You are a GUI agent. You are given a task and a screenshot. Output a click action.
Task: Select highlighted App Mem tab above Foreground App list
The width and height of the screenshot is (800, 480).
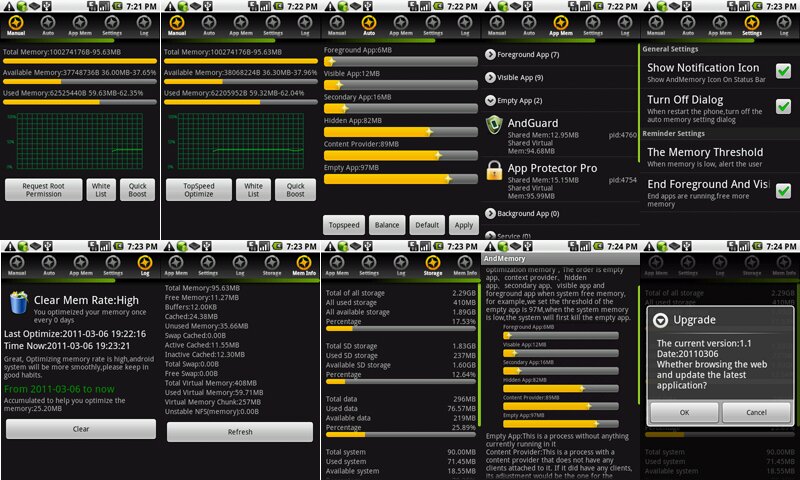(561, 26)
